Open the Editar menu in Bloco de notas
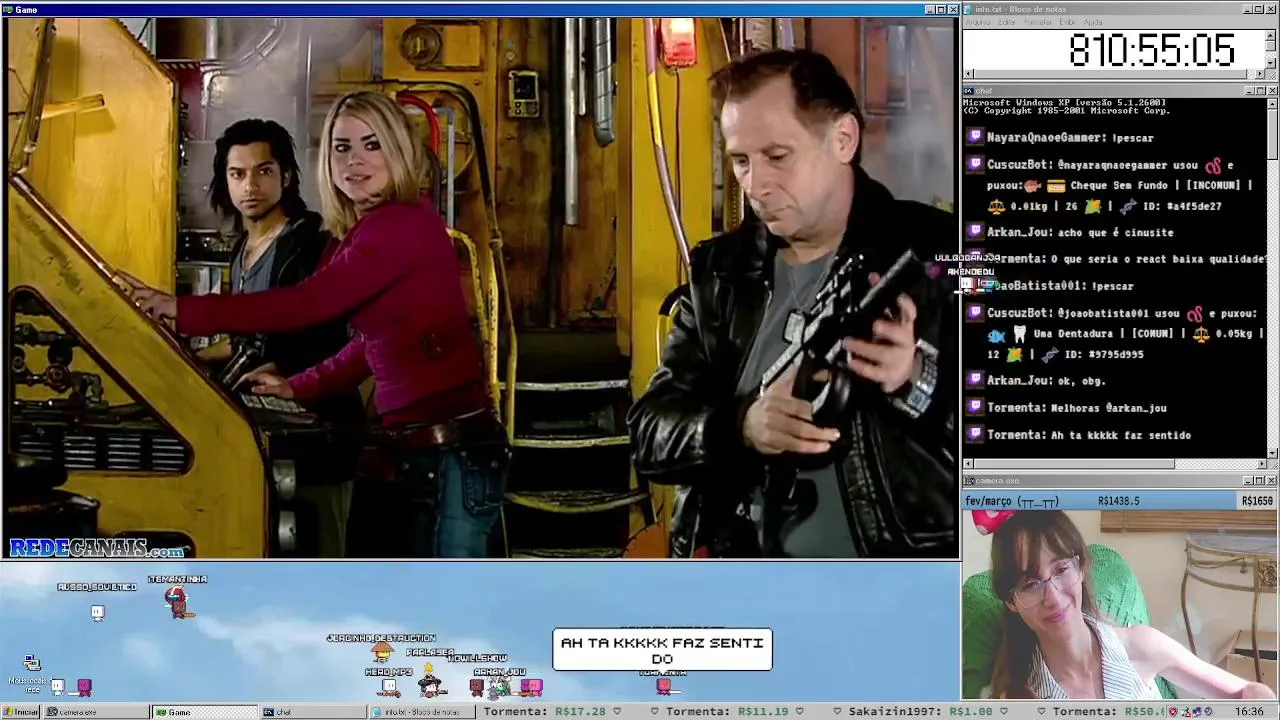The width and height of the screenshot is (1280, 720). coord(1007,22)
